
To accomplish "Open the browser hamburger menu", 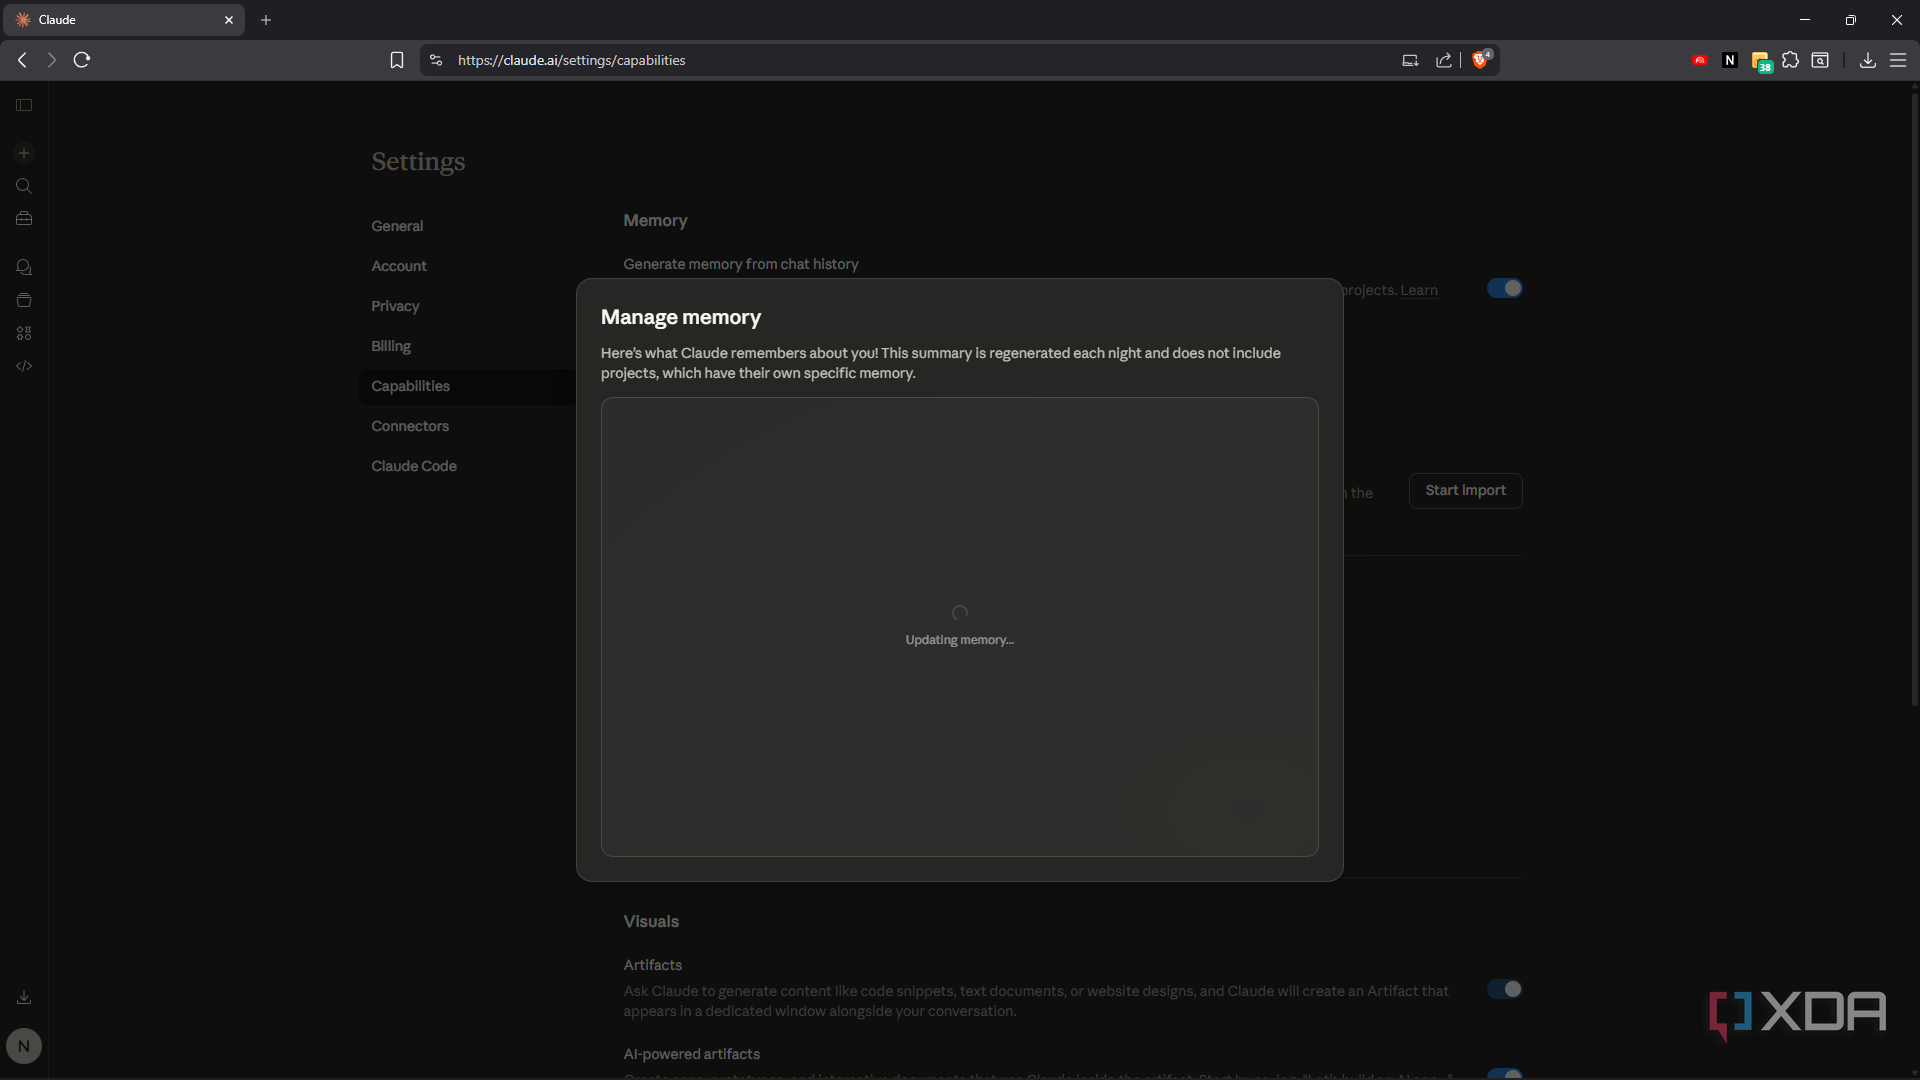I will click(1897, 60).
